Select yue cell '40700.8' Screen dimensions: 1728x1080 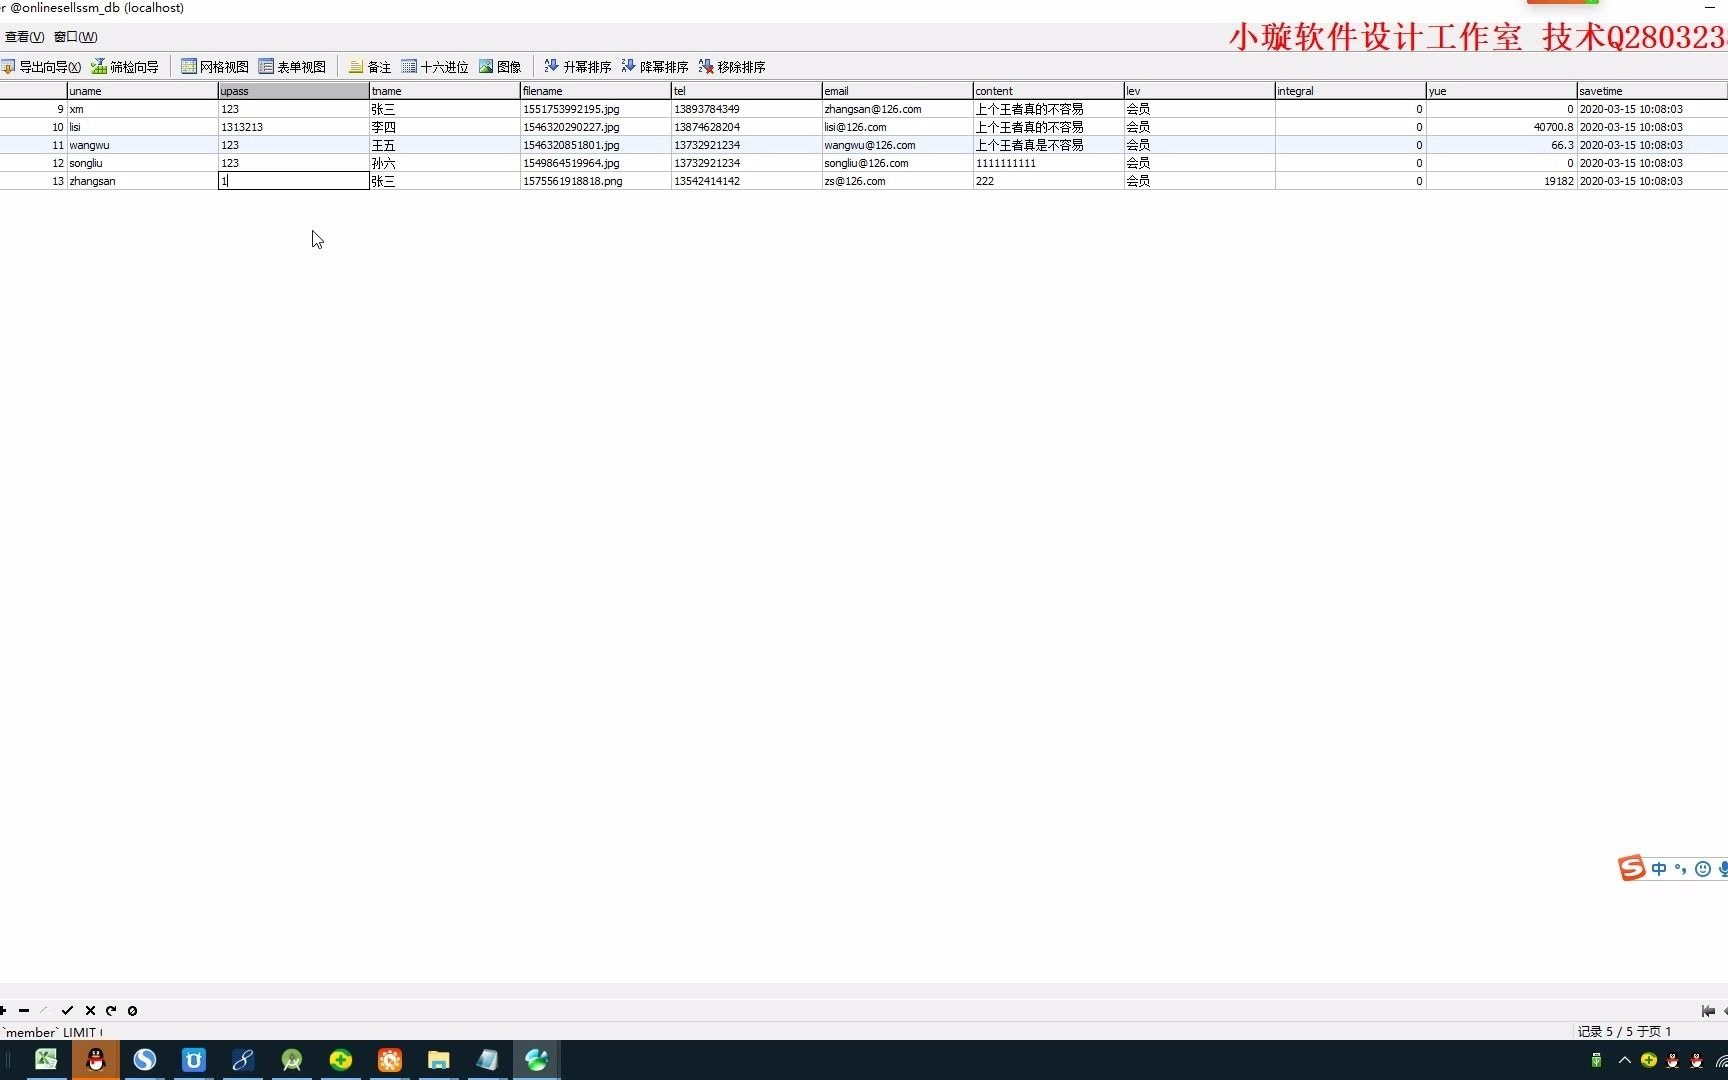pyautogui.click(x=1501, y=127)
